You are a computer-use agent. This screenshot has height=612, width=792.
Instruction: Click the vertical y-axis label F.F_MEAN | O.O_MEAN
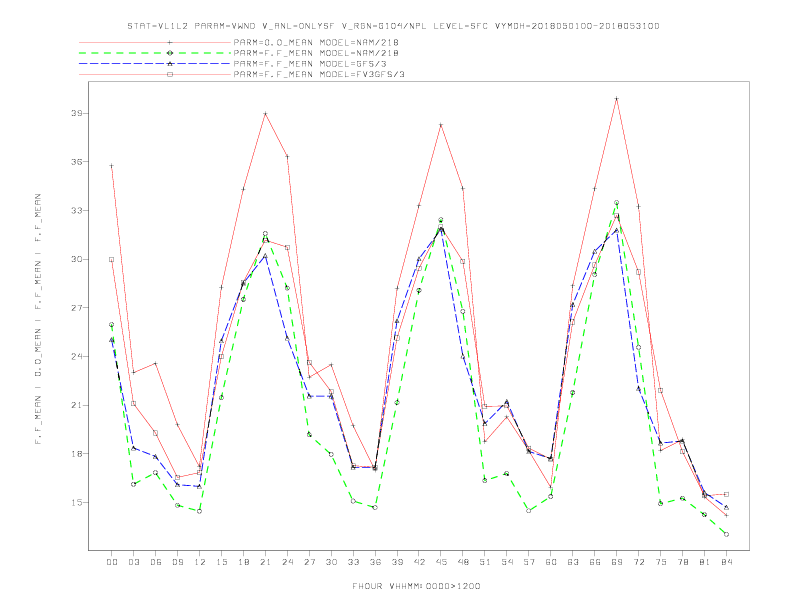pyautogui.click(x=38, y=319)
